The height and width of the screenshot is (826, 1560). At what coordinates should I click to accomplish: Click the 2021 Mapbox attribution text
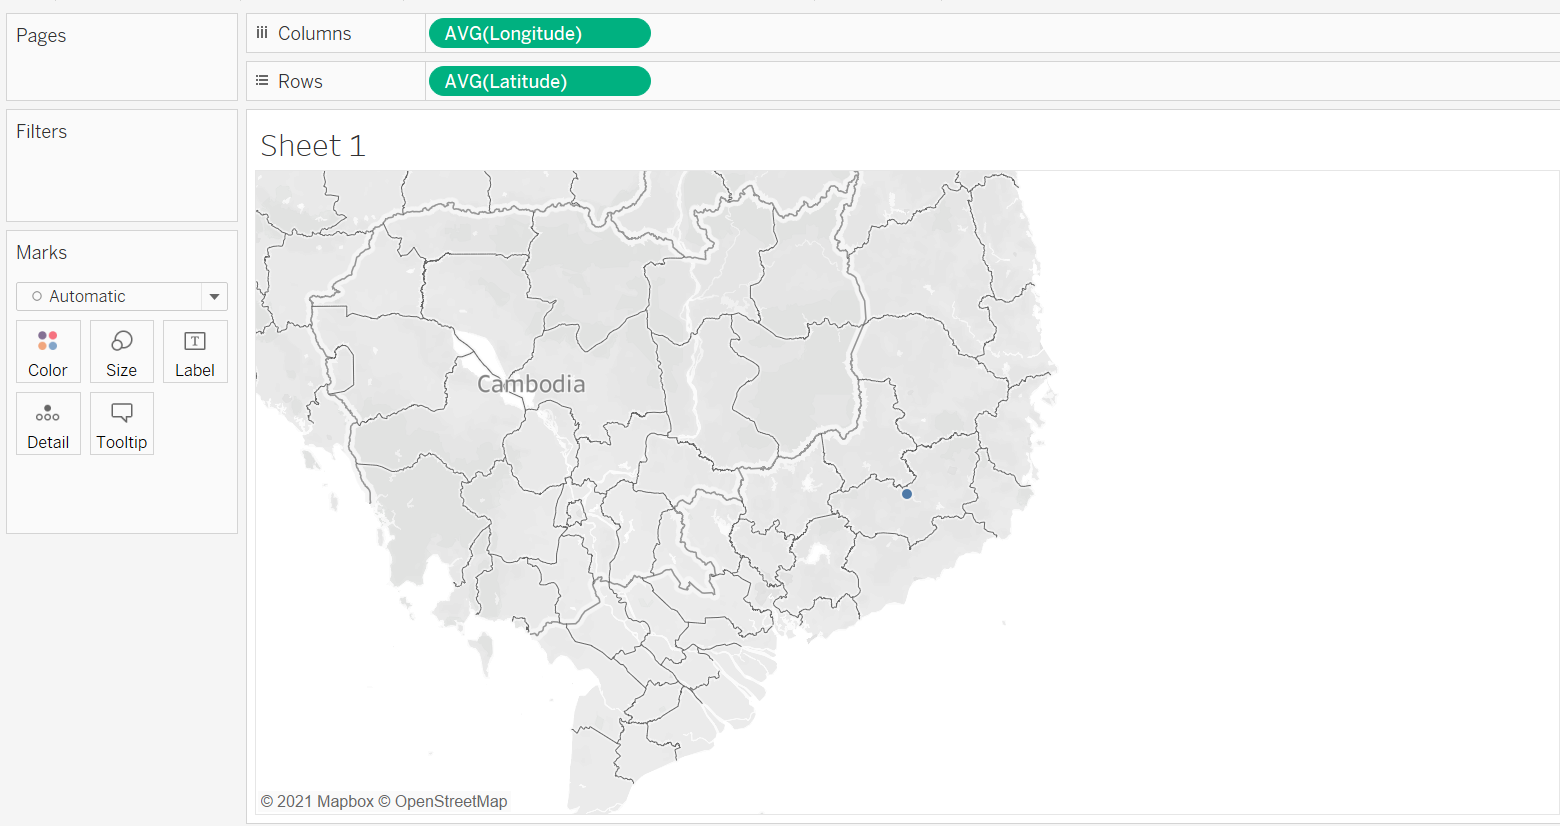click(317, 801)
